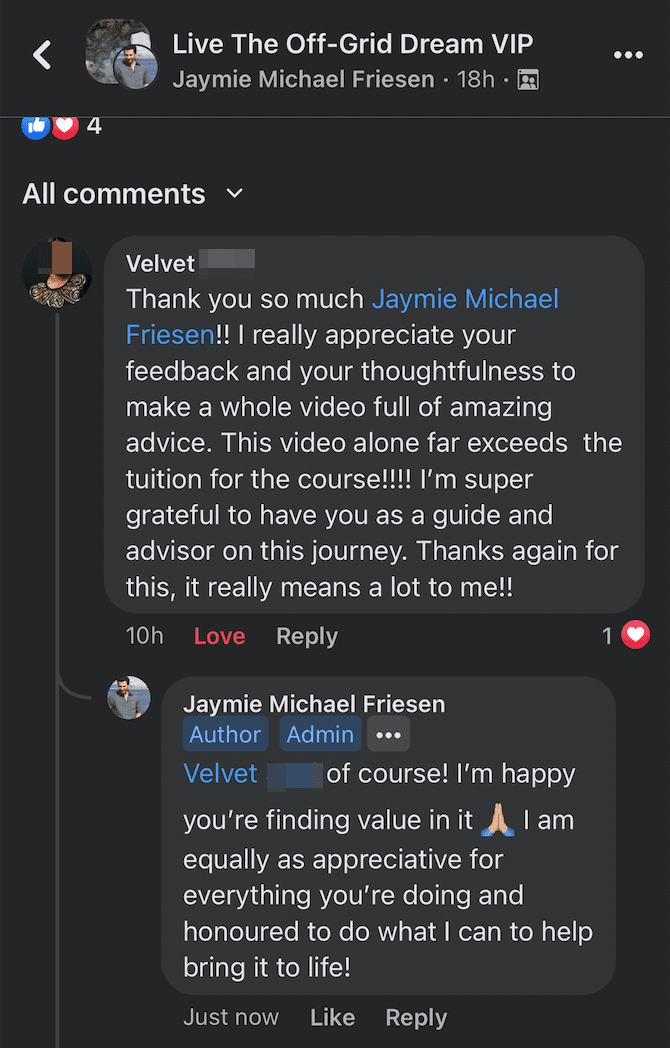This screenshot has height=1048, width=670.
Task: Reply to Jaymie's comment
Action: [416, 1017]
